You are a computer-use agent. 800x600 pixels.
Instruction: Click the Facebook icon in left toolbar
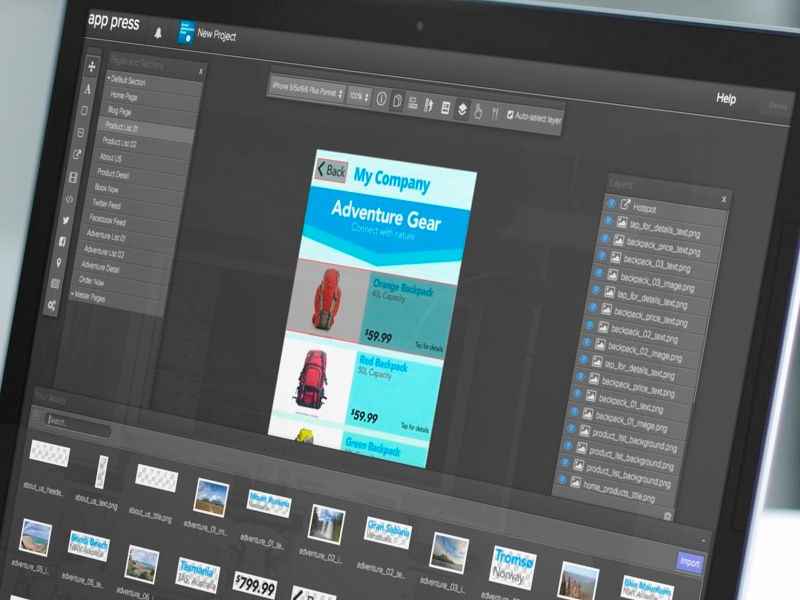pyautogui.click(x=63, y=241)
